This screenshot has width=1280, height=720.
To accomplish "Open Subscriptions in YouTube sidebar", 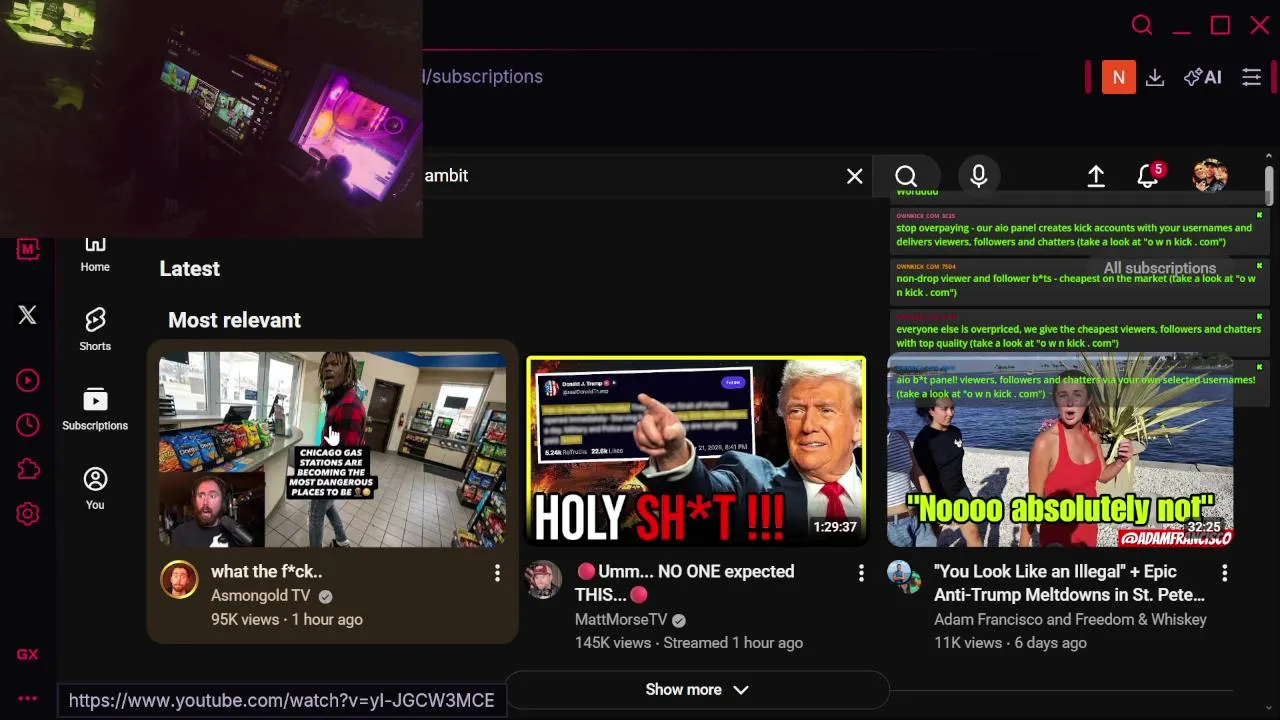I will (x=95, y=409).
